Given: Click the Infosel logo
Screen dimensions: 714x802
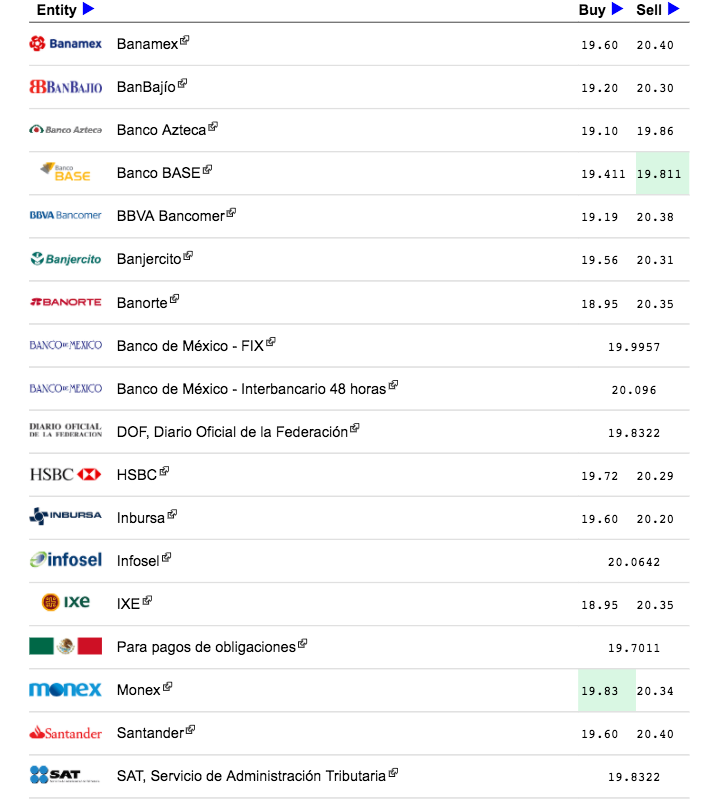Looking at the screenshot, I should click(66, 560).
